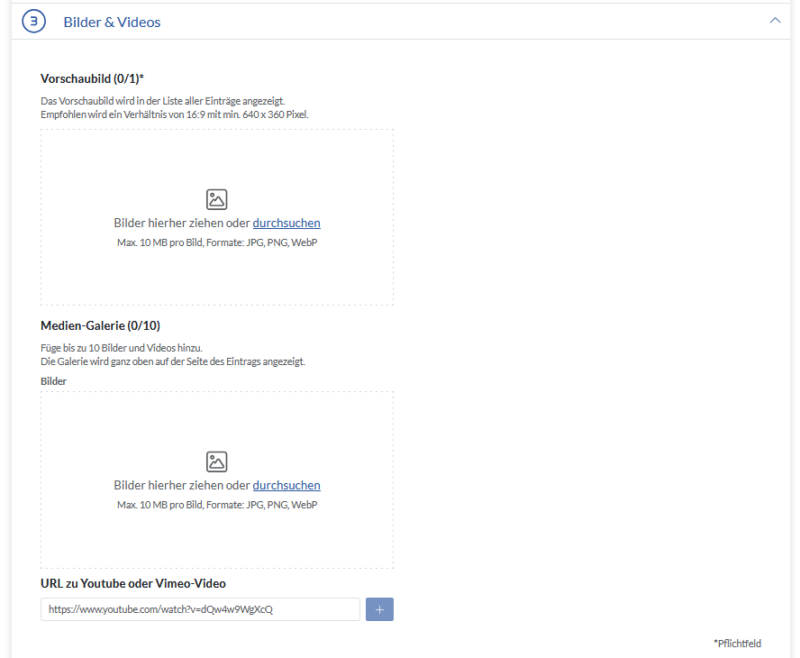Click the image placeholder icon in Medien-Galerie area
The width and height of the screenshot is (800, 658).
(x=217, y=461)
